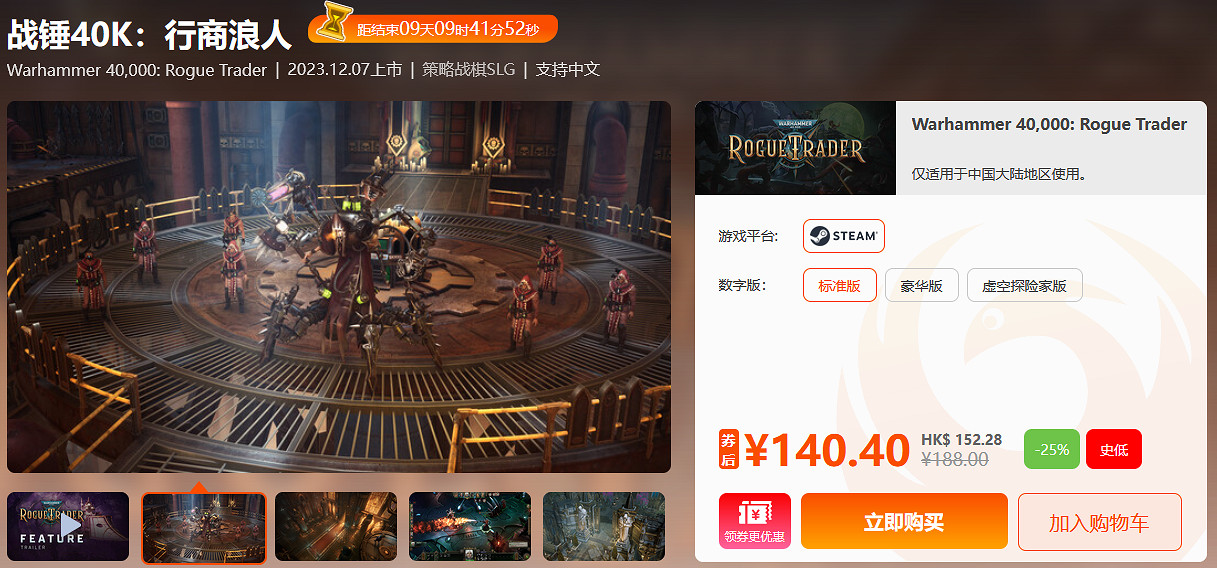The image size is (1217, 568).
Task: Click the red 史低 lowest price badge
Action: [1114, 449]
